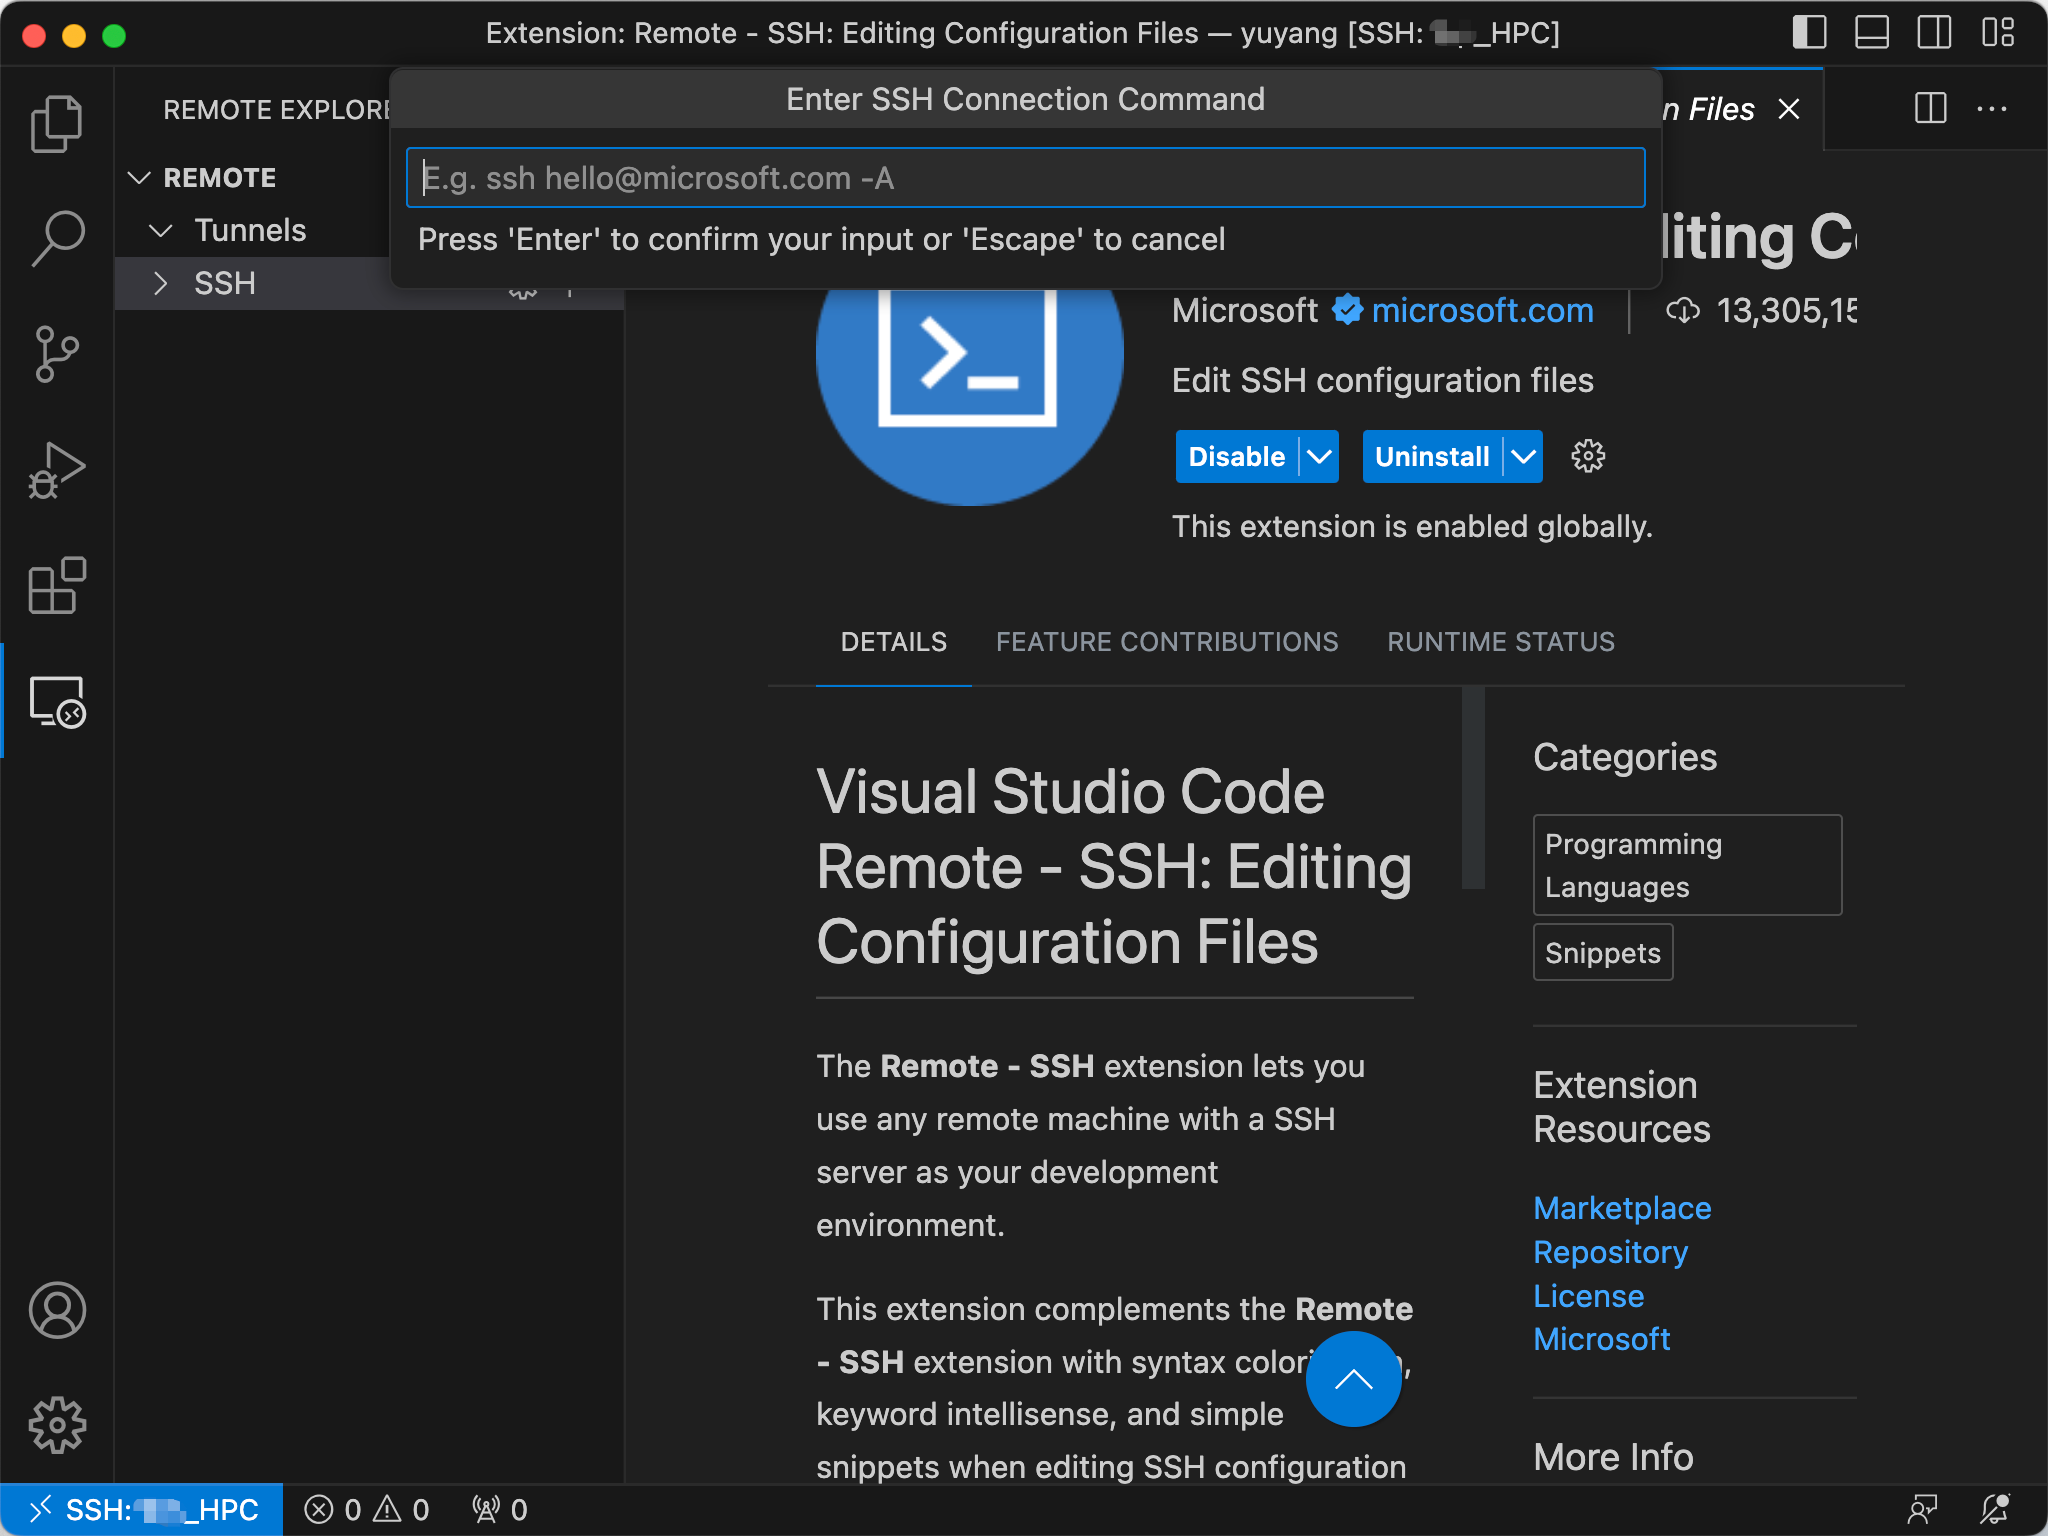Screen dimensions: 2048x1536
Task: Toggle bottom panel layout icon
Action: (1872, 33)
